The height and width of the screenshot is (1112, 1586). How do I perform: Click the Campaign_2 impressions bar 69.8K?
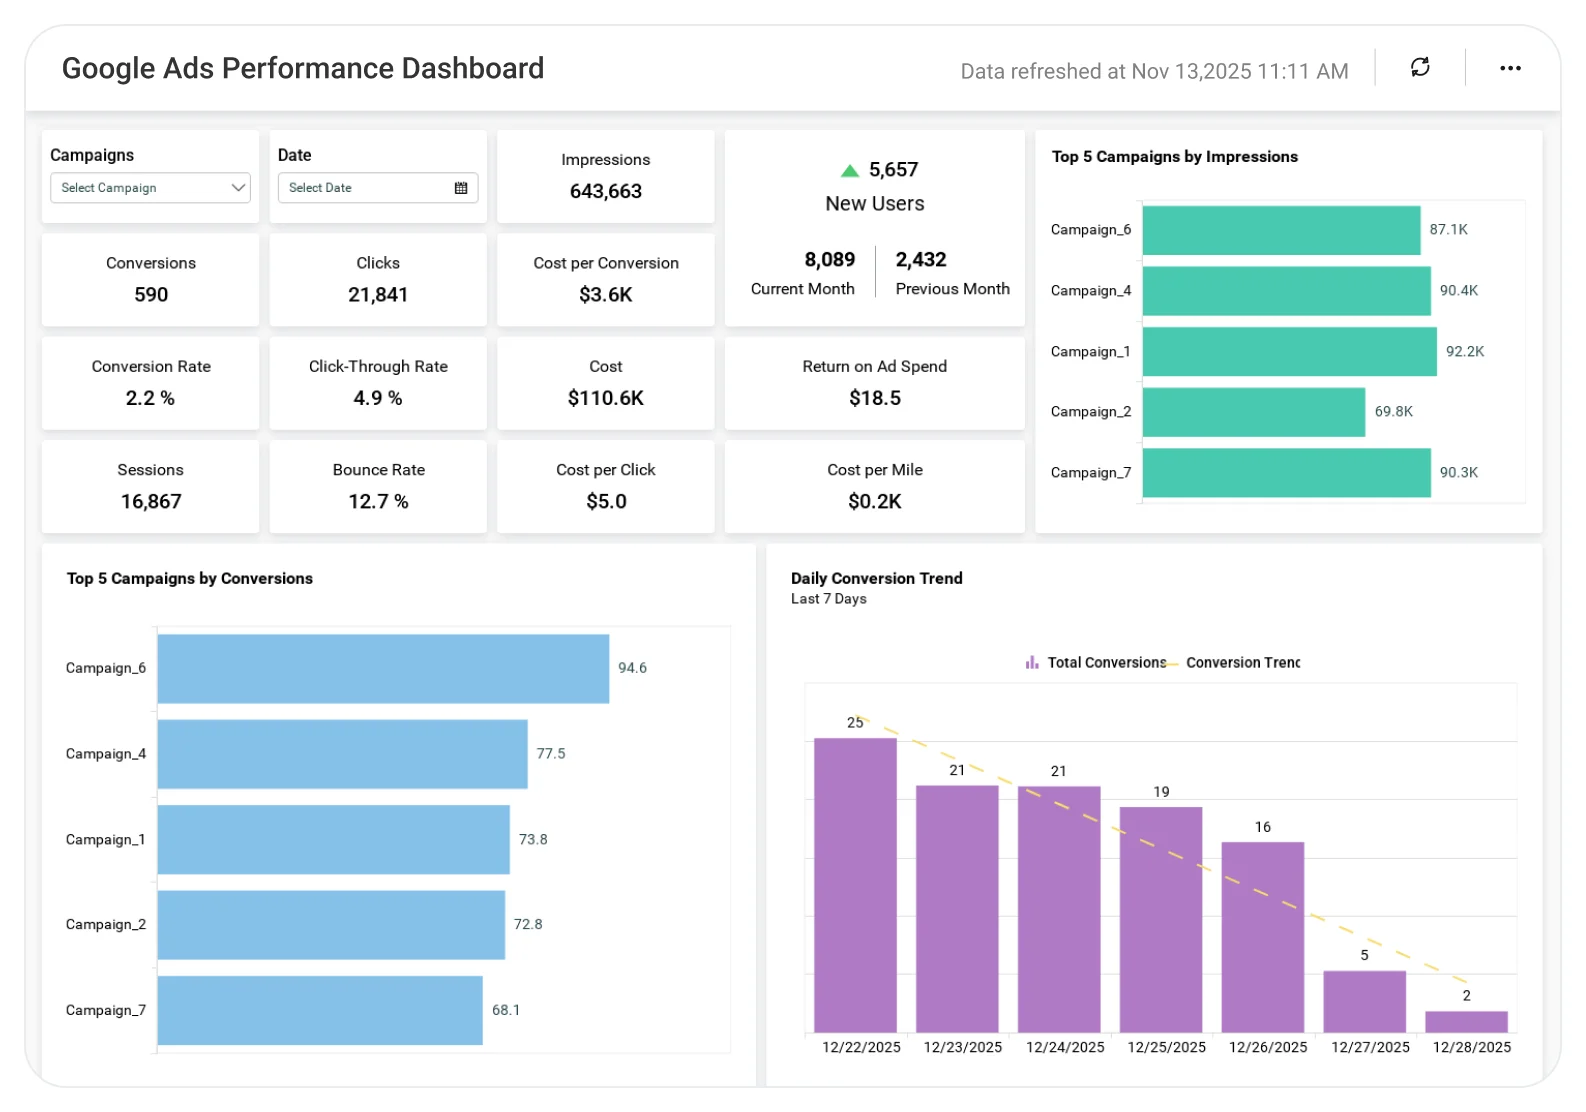pyautogui.click(x=1254, y=412)
